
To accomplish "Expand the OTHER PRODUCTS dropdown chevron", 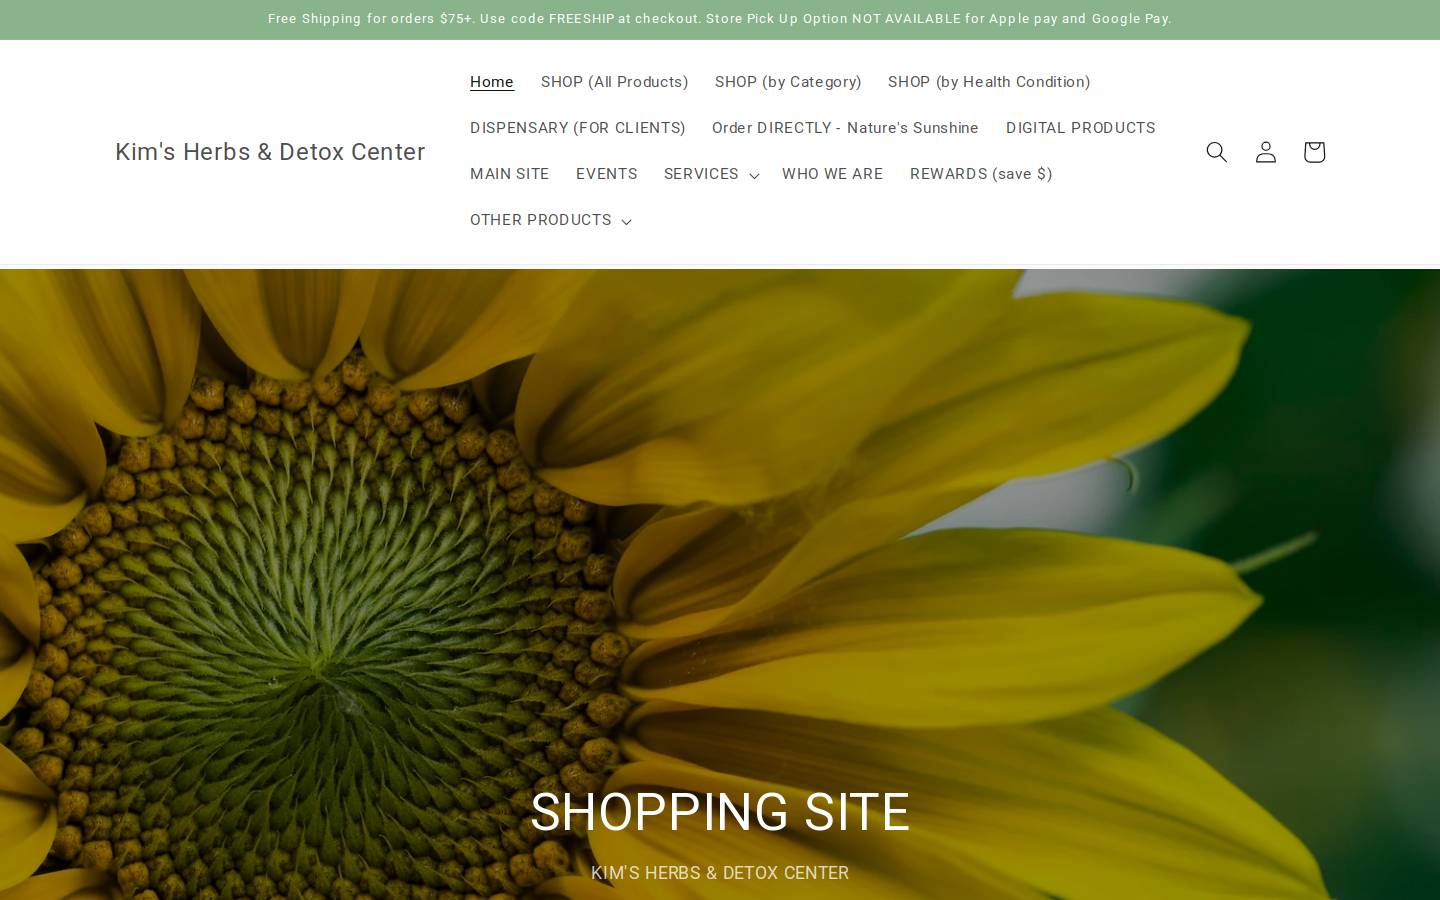I will coord(626,221).
